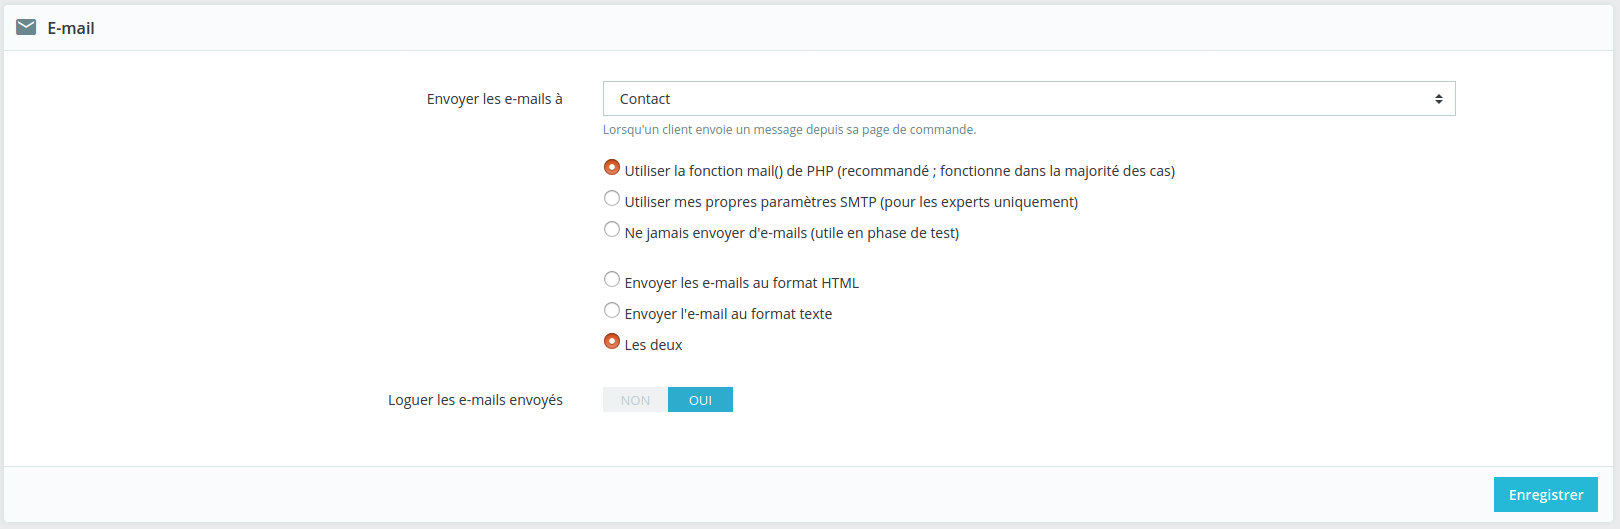1620x529 pixels.
Task: Click the Enregistrer button
Action: pos(1545,495)
